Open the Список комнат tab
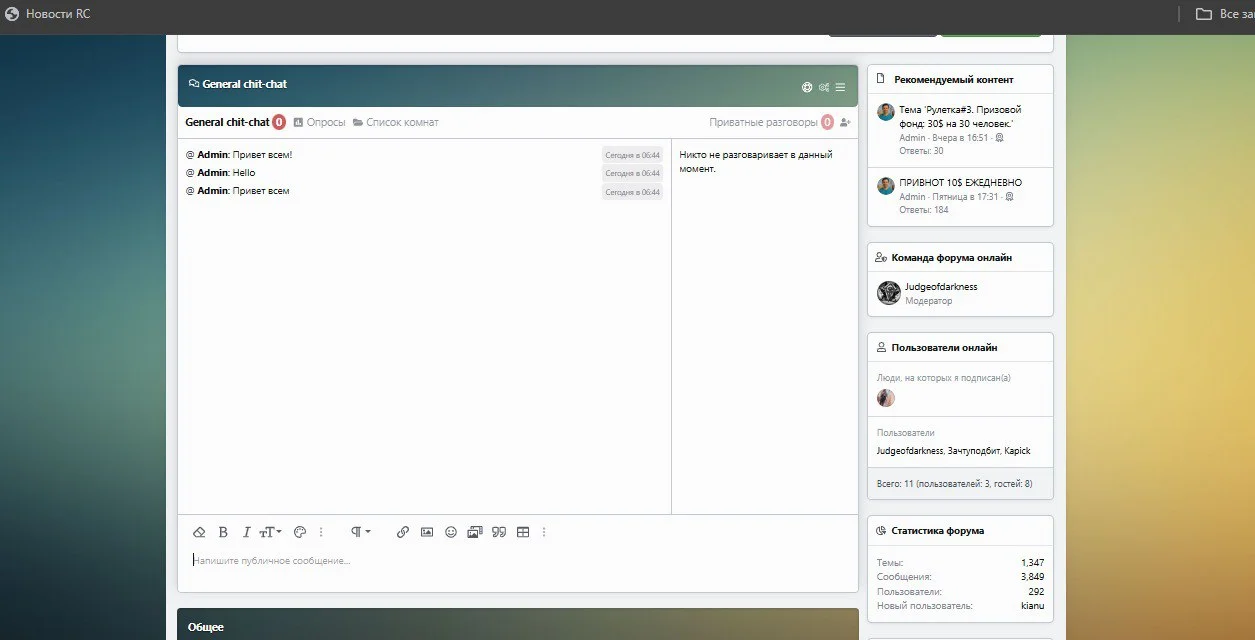Viewport: 1255px width, 640px height. click(396, 122)
